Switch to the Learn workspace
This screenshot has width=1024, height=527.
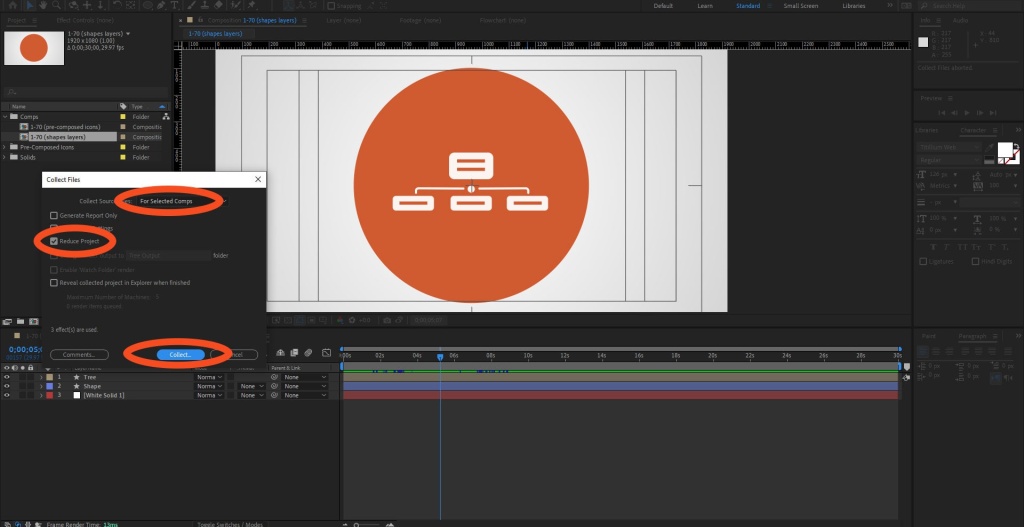pos(705,6)
